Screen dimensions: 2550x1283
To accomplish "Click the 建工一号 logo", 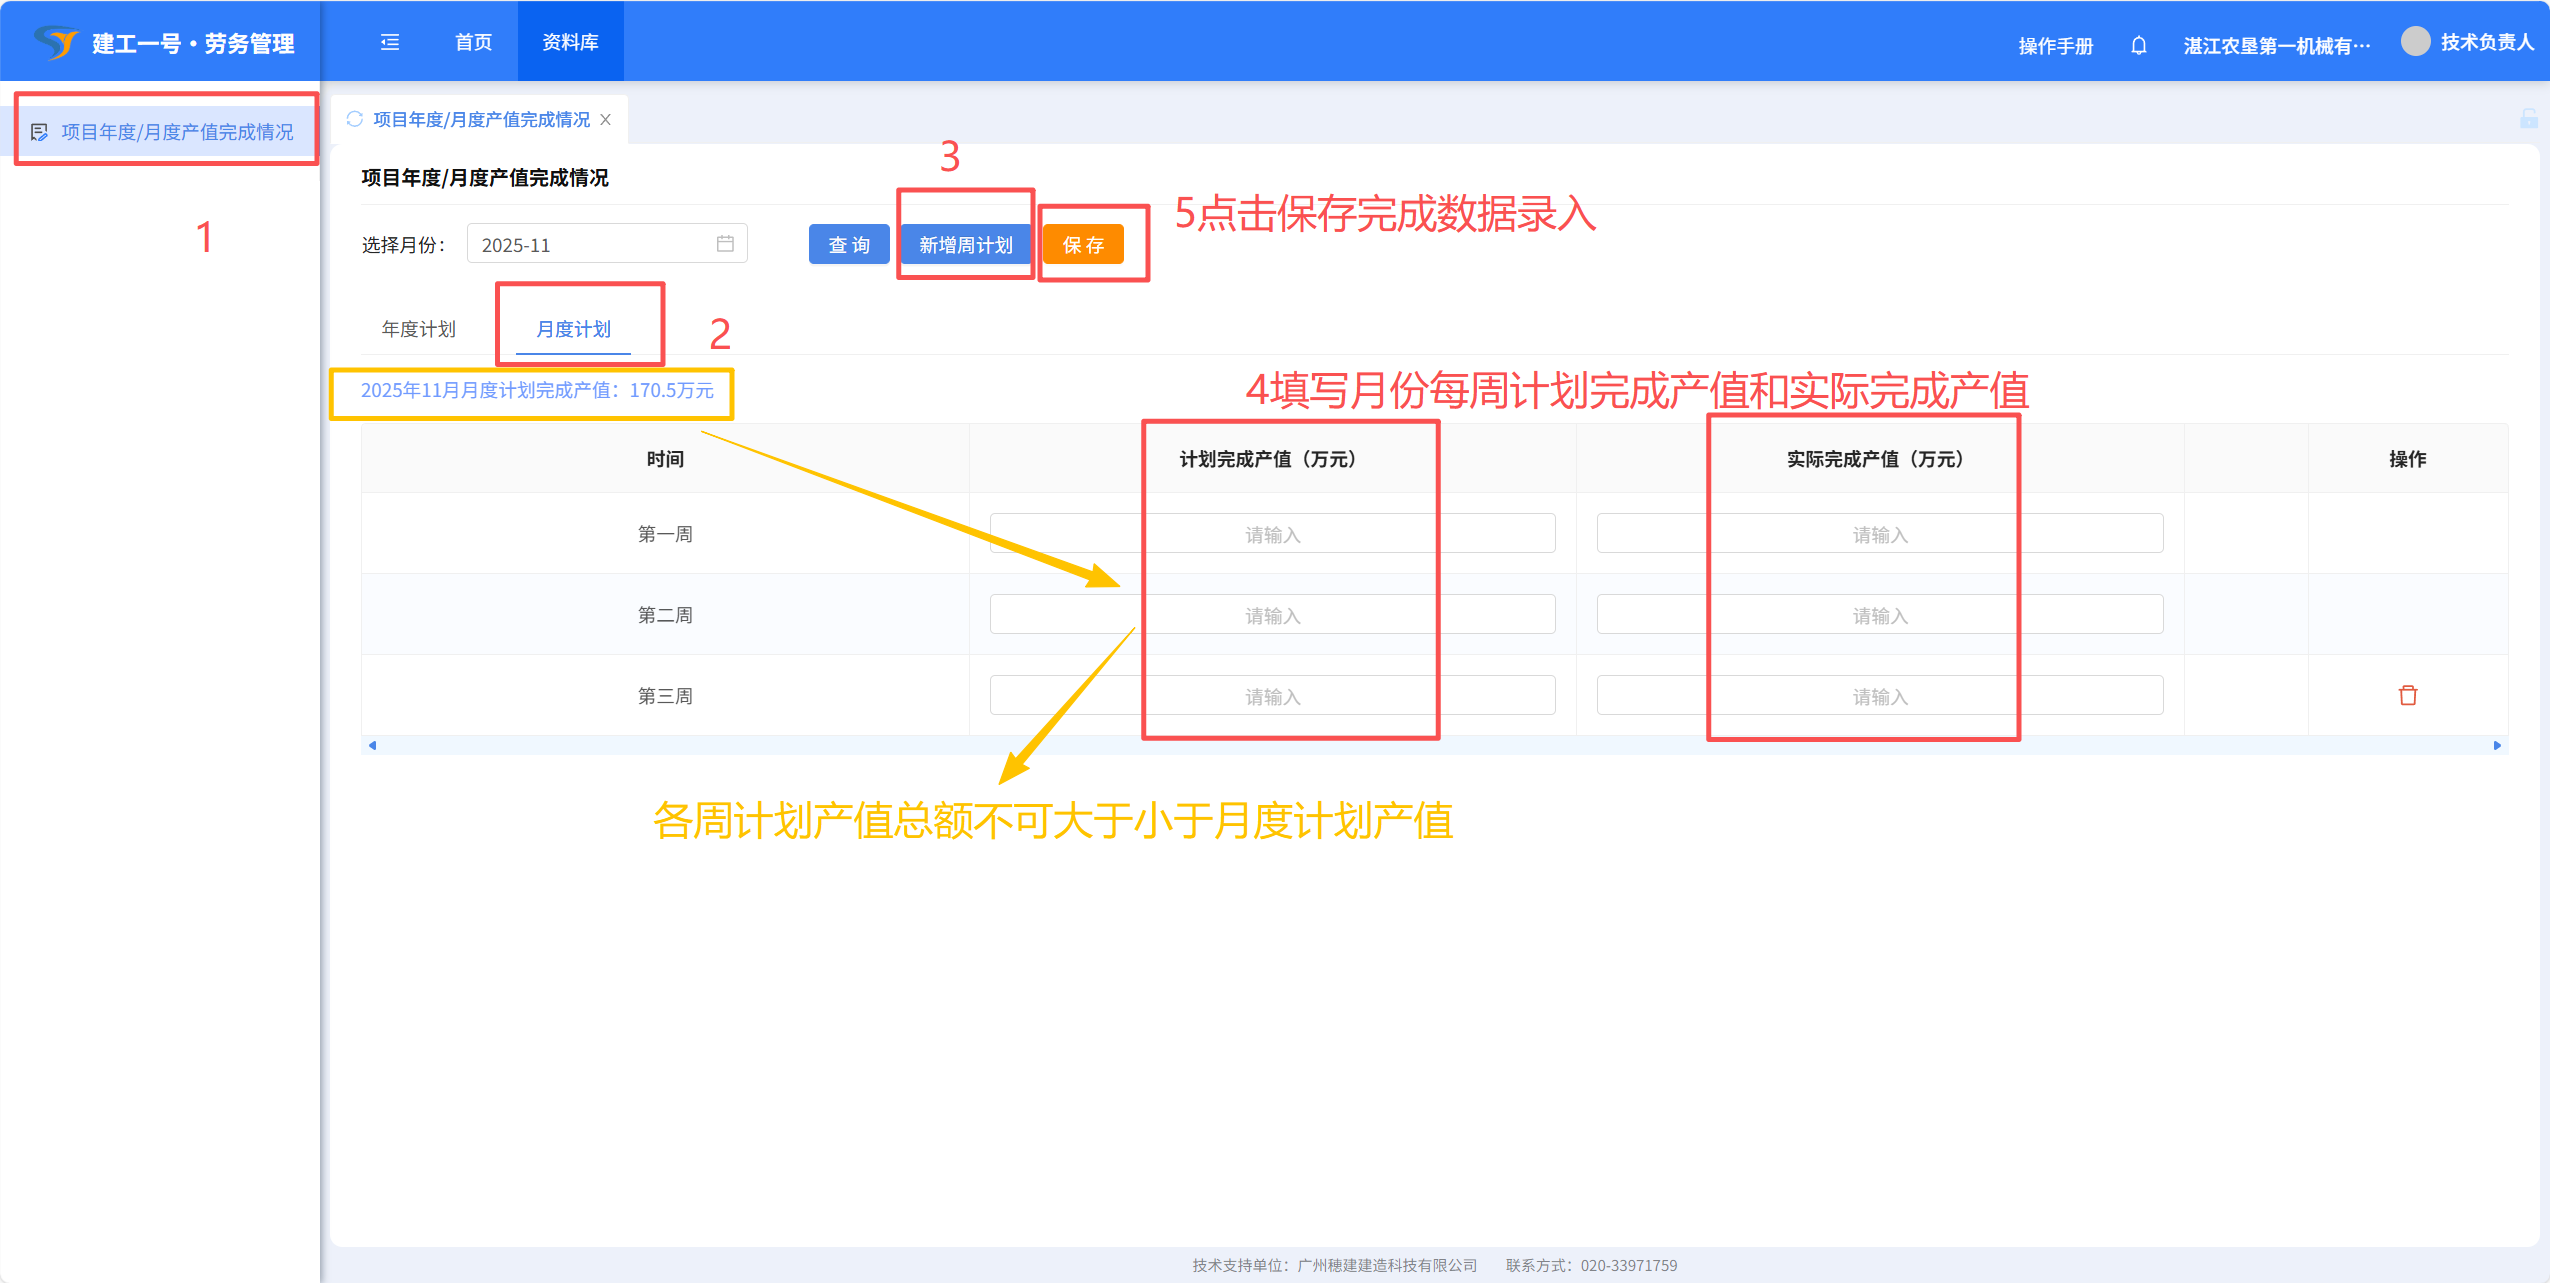I will click(x=56, y=42).
